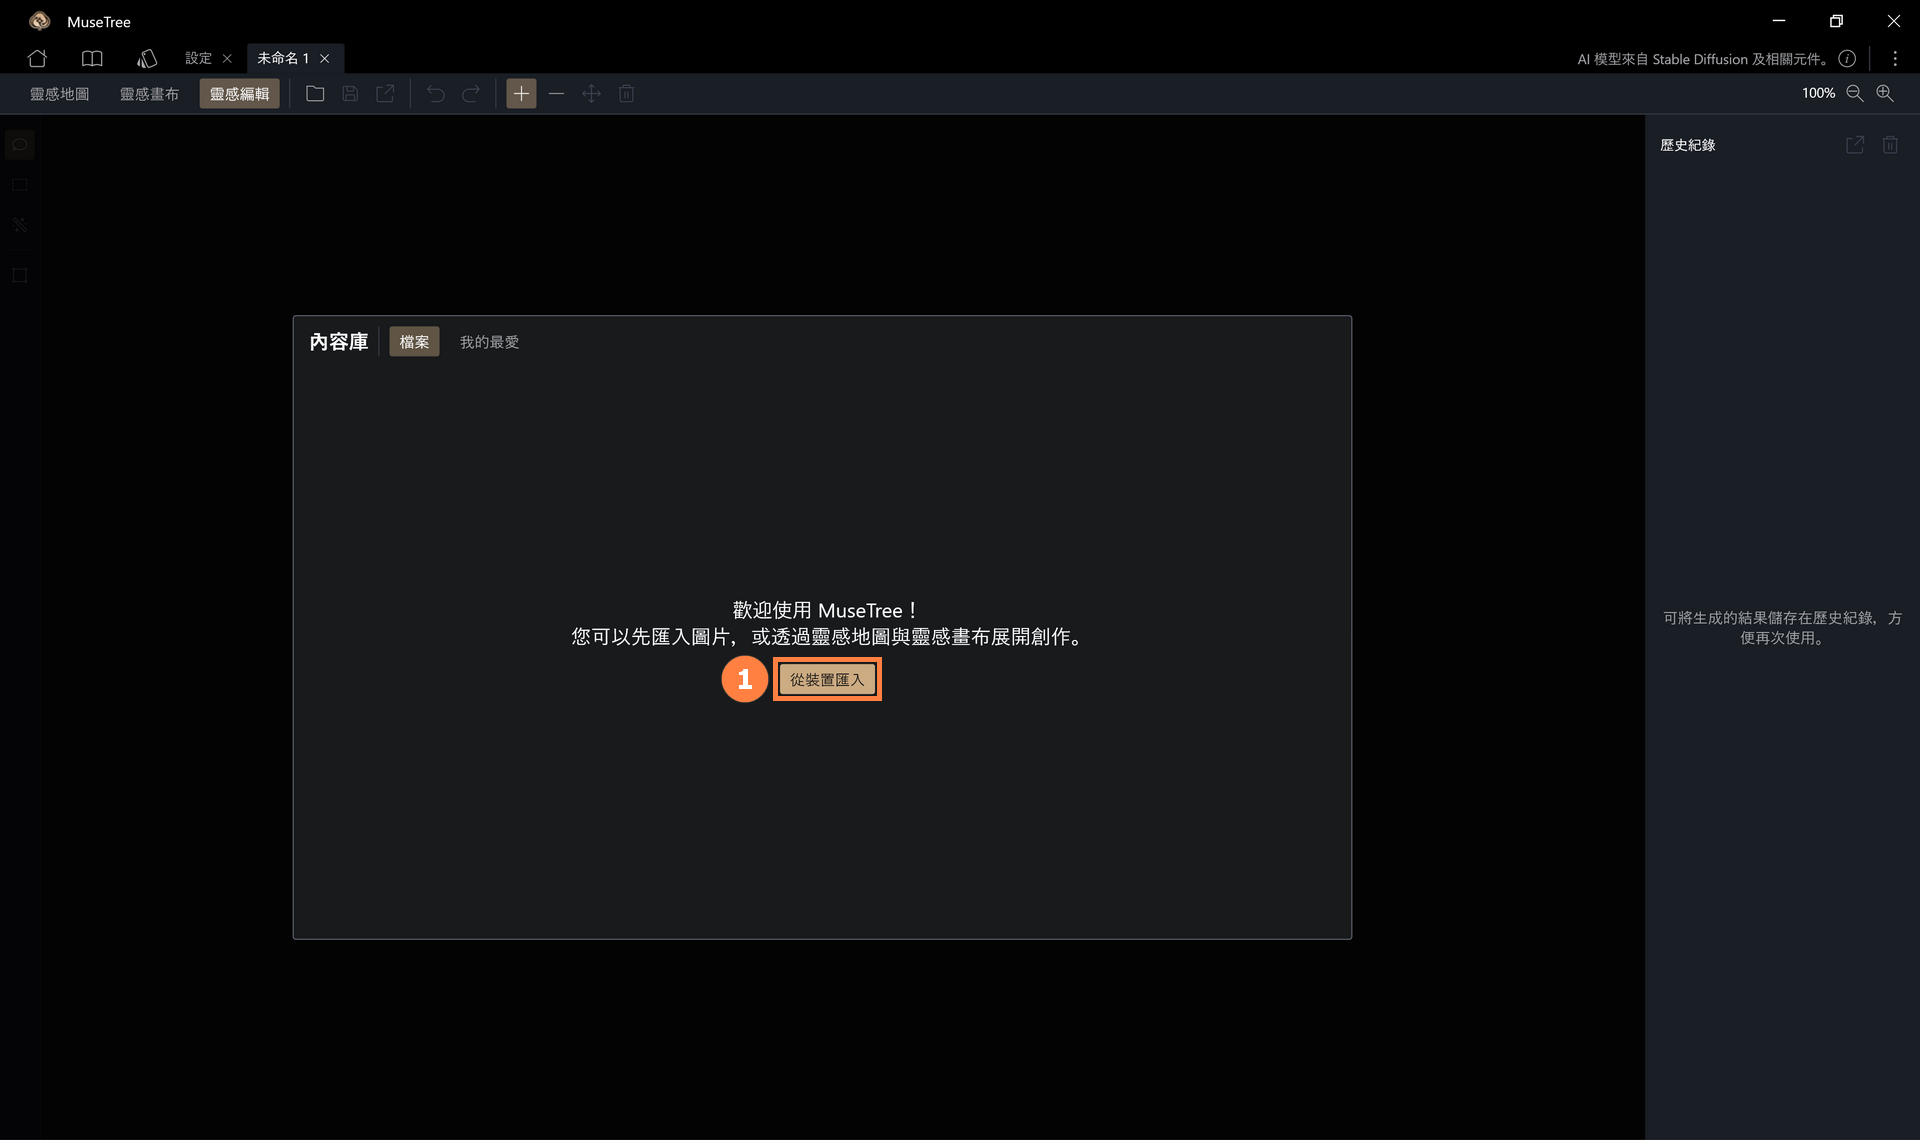Open 我的最愛 tab in content library

(x=489, y=342)
